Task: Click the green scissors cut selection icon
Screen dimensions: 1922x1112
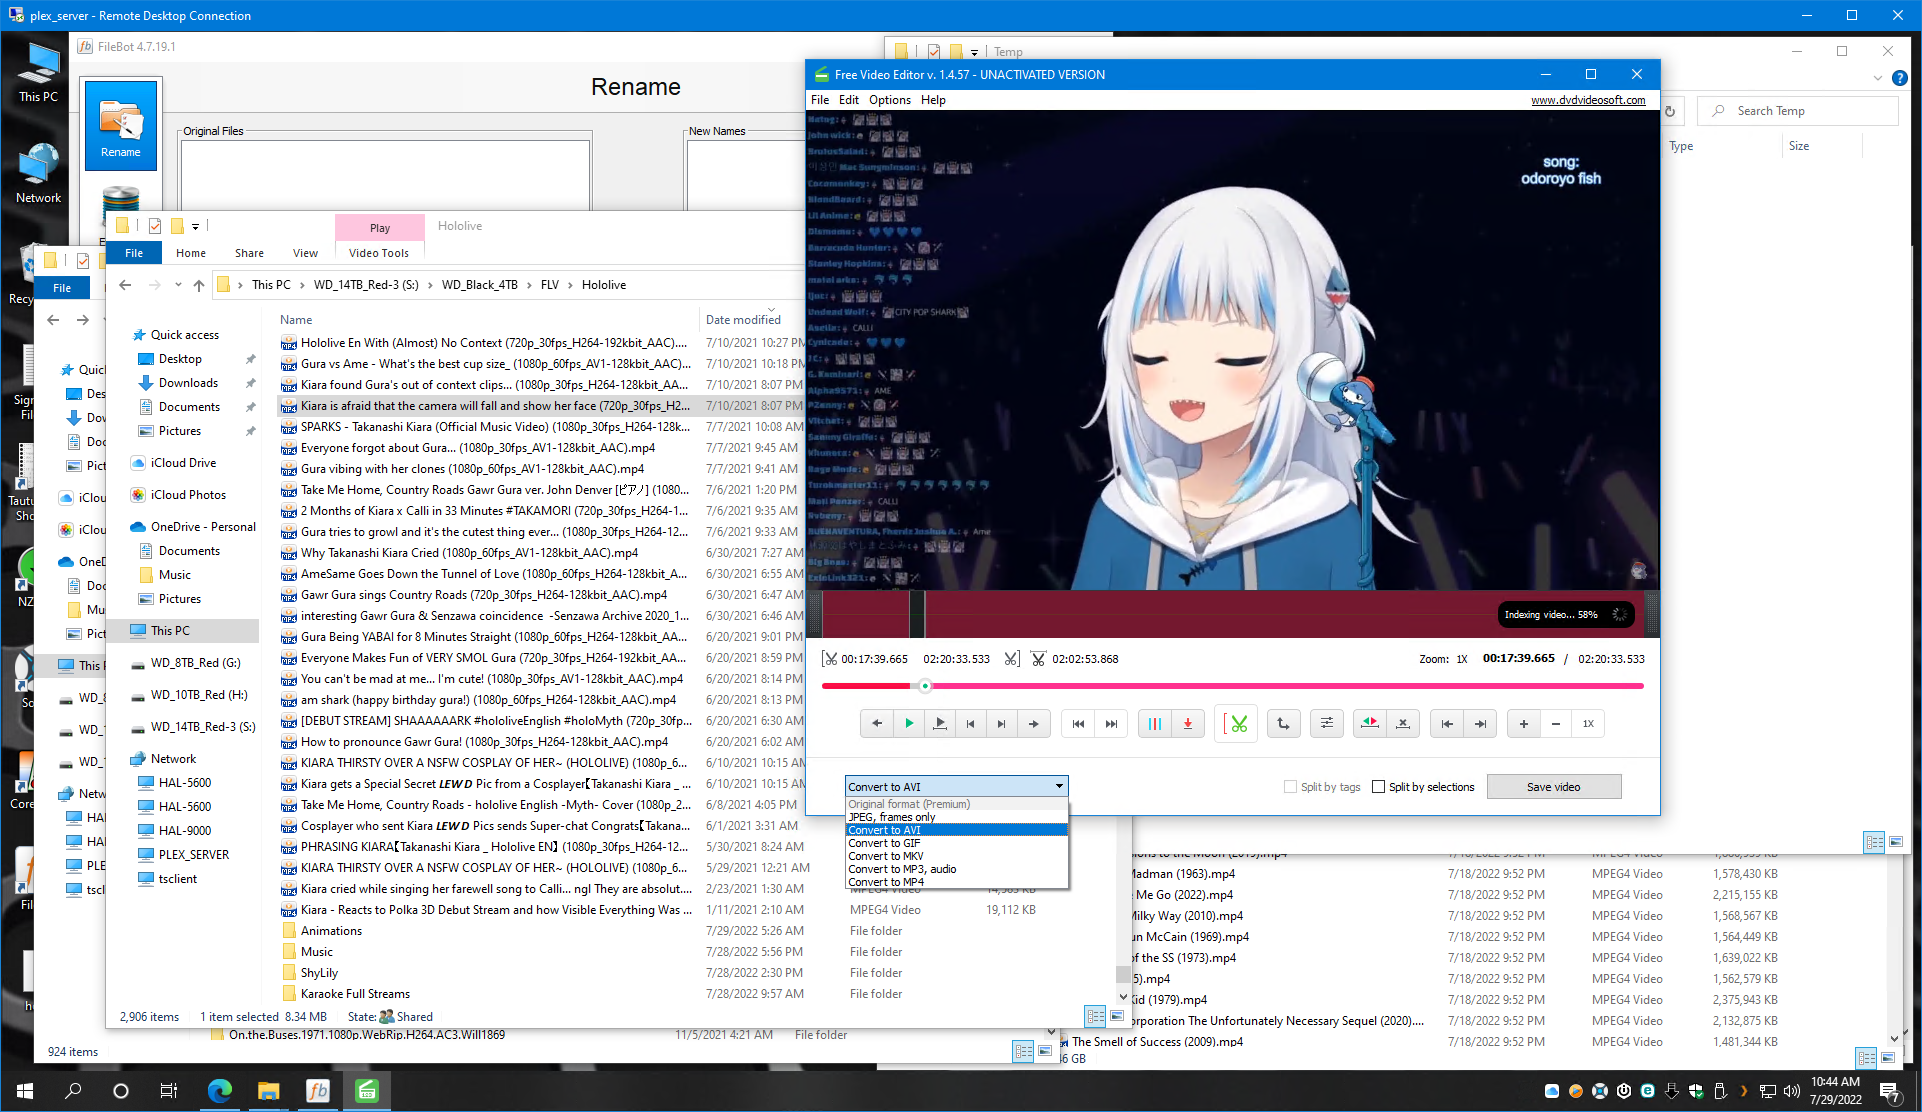Action: tap(1238, 724)
